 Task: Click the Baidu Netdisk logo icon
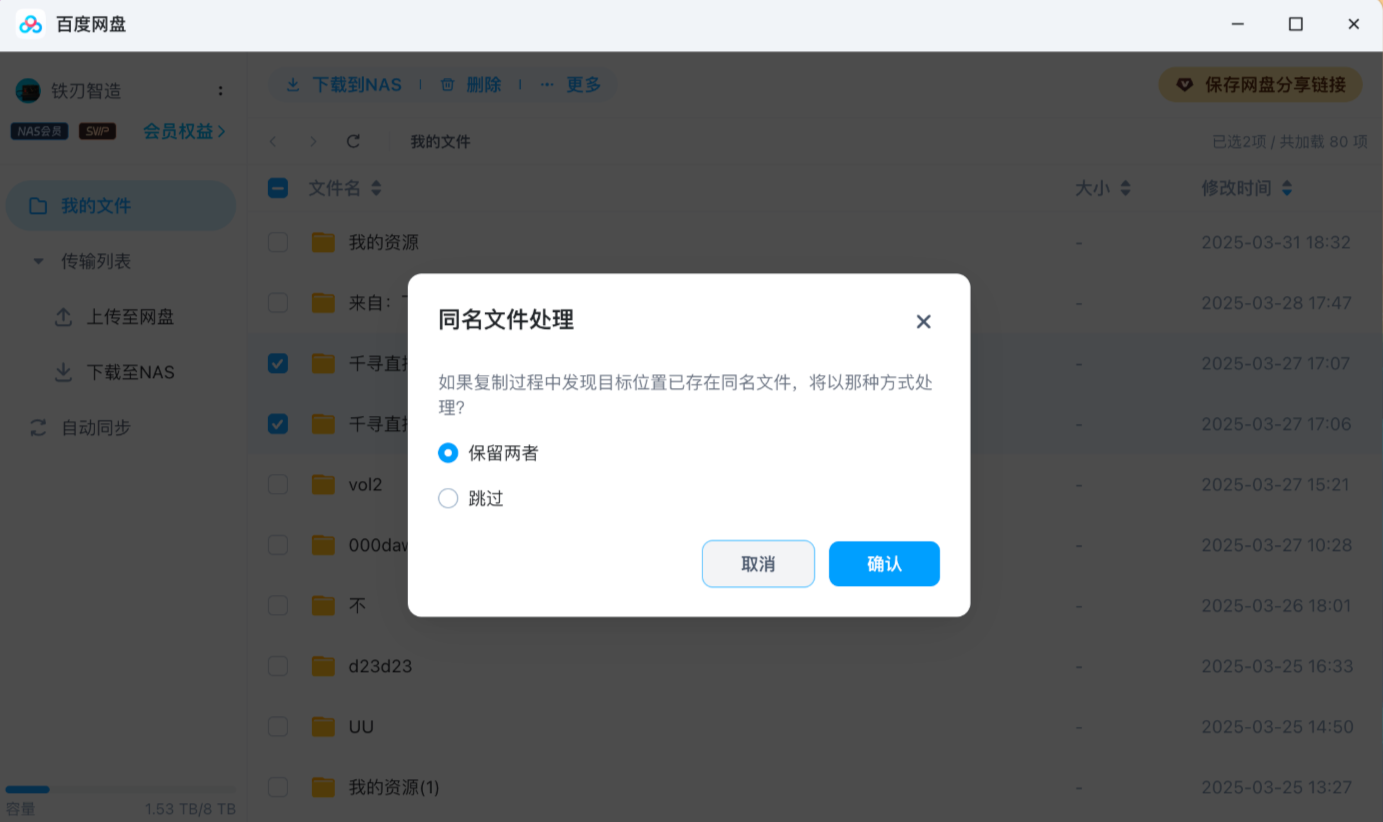click(31, 25)
